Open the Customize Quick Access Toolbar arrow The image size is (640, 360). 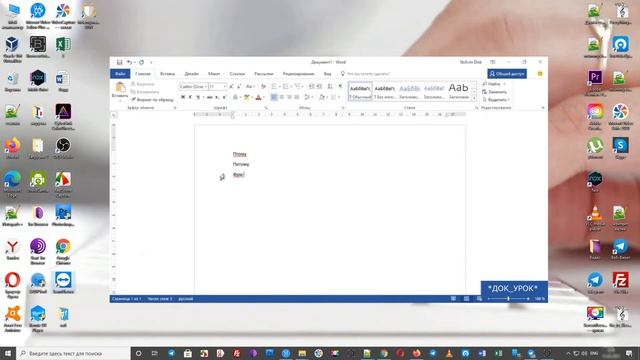151,62
